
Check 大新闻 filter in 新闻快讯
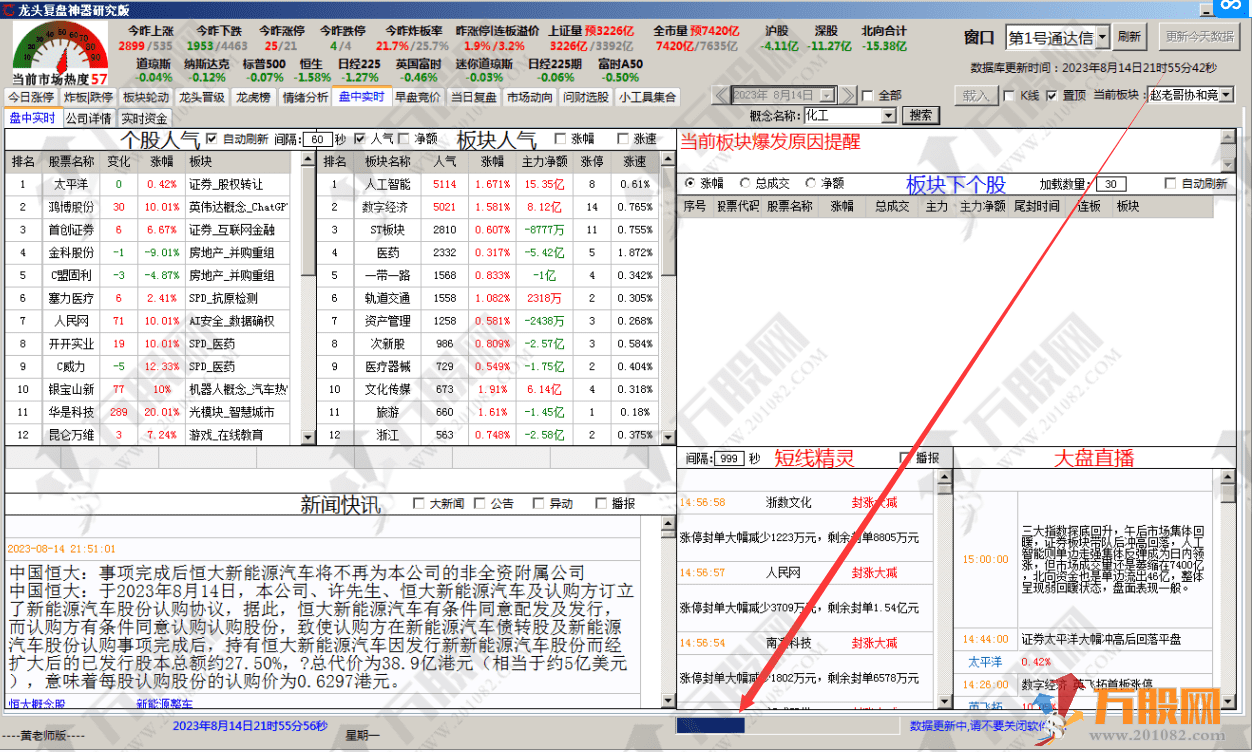click(x=420, y=504)
